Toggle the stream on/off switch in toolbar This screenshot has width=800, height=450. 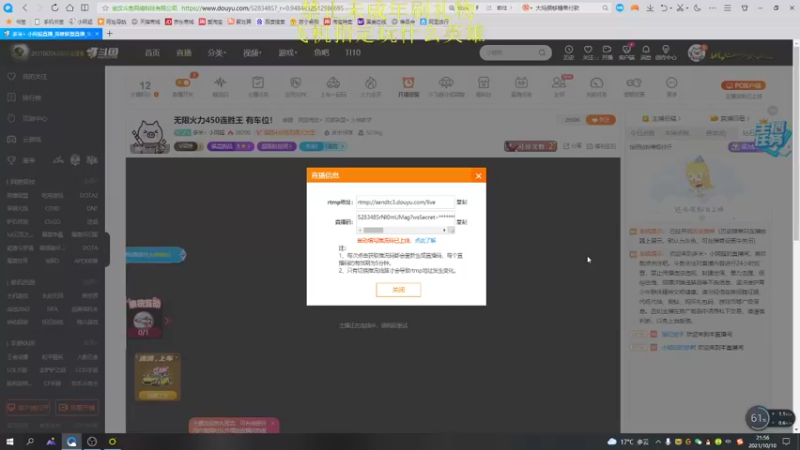[x=183, y=83]
